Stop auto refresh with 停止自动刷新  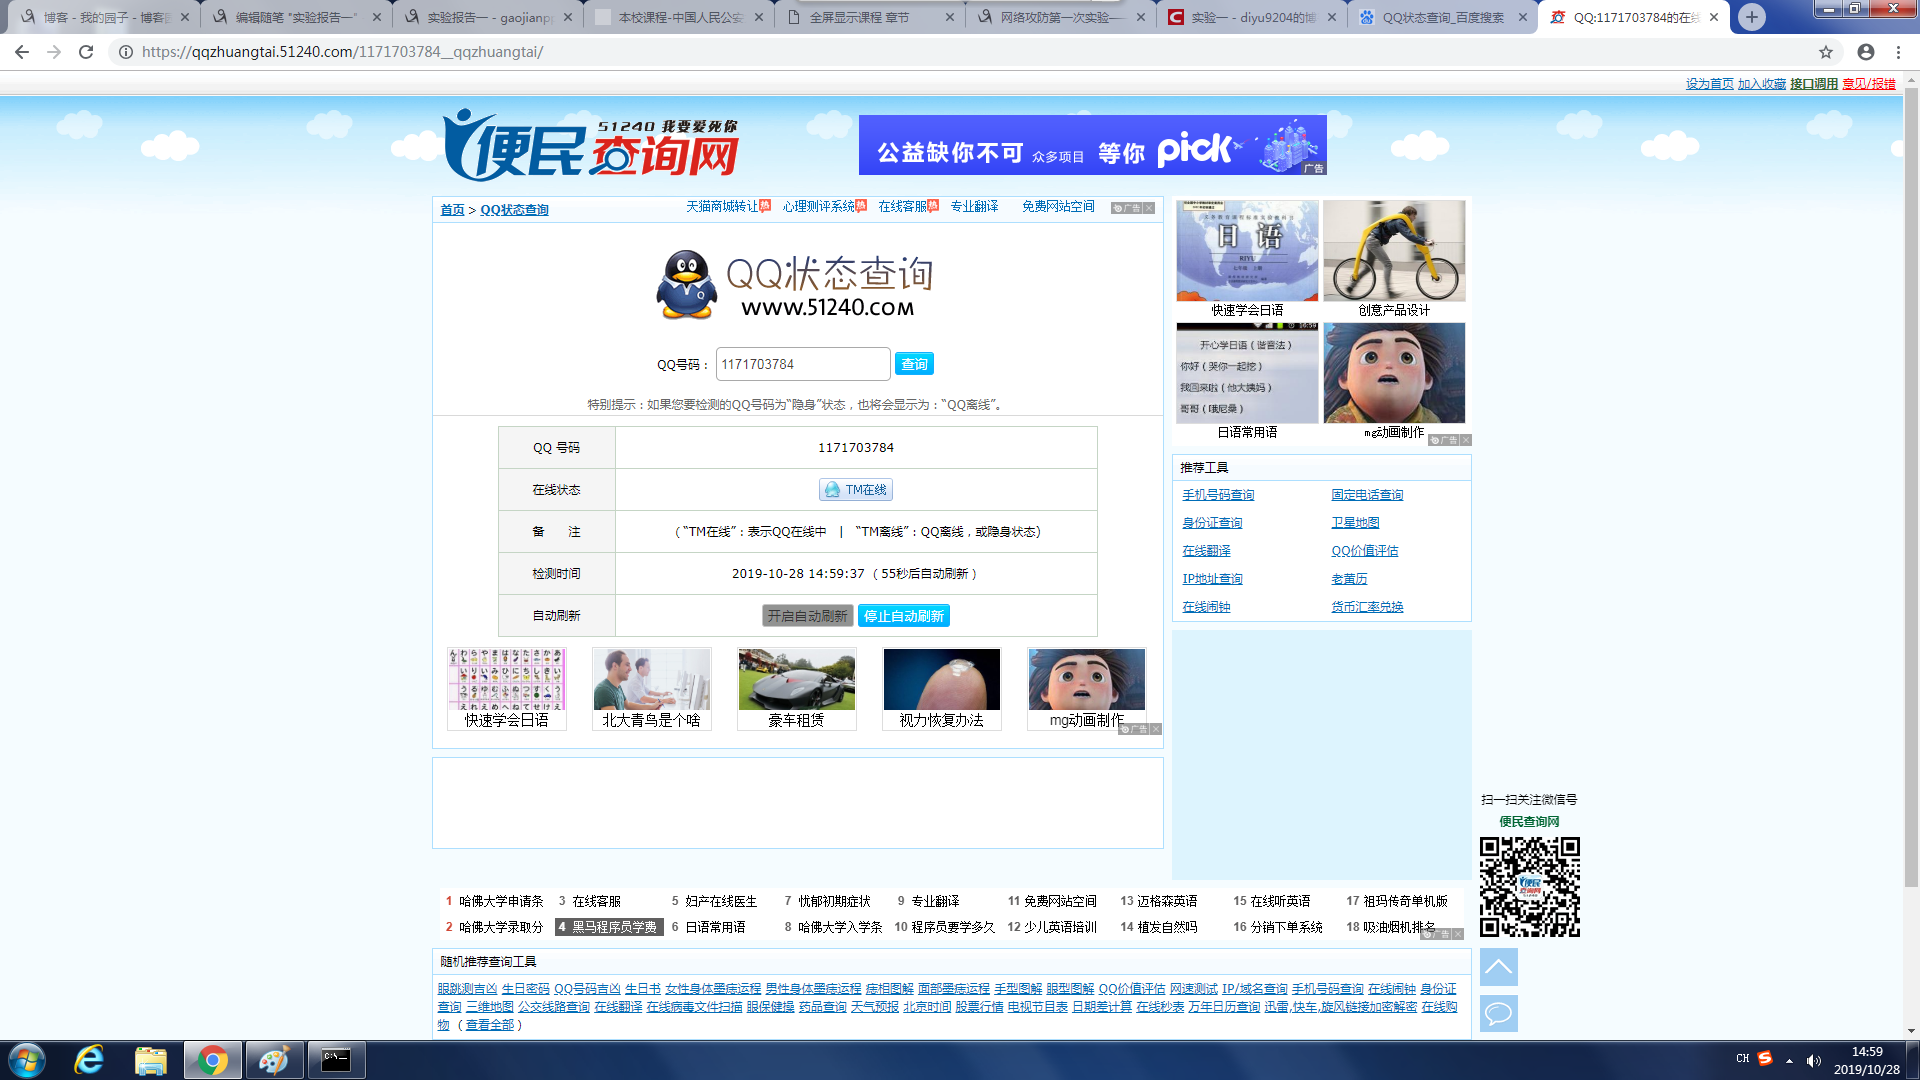(x=903, y=616)
